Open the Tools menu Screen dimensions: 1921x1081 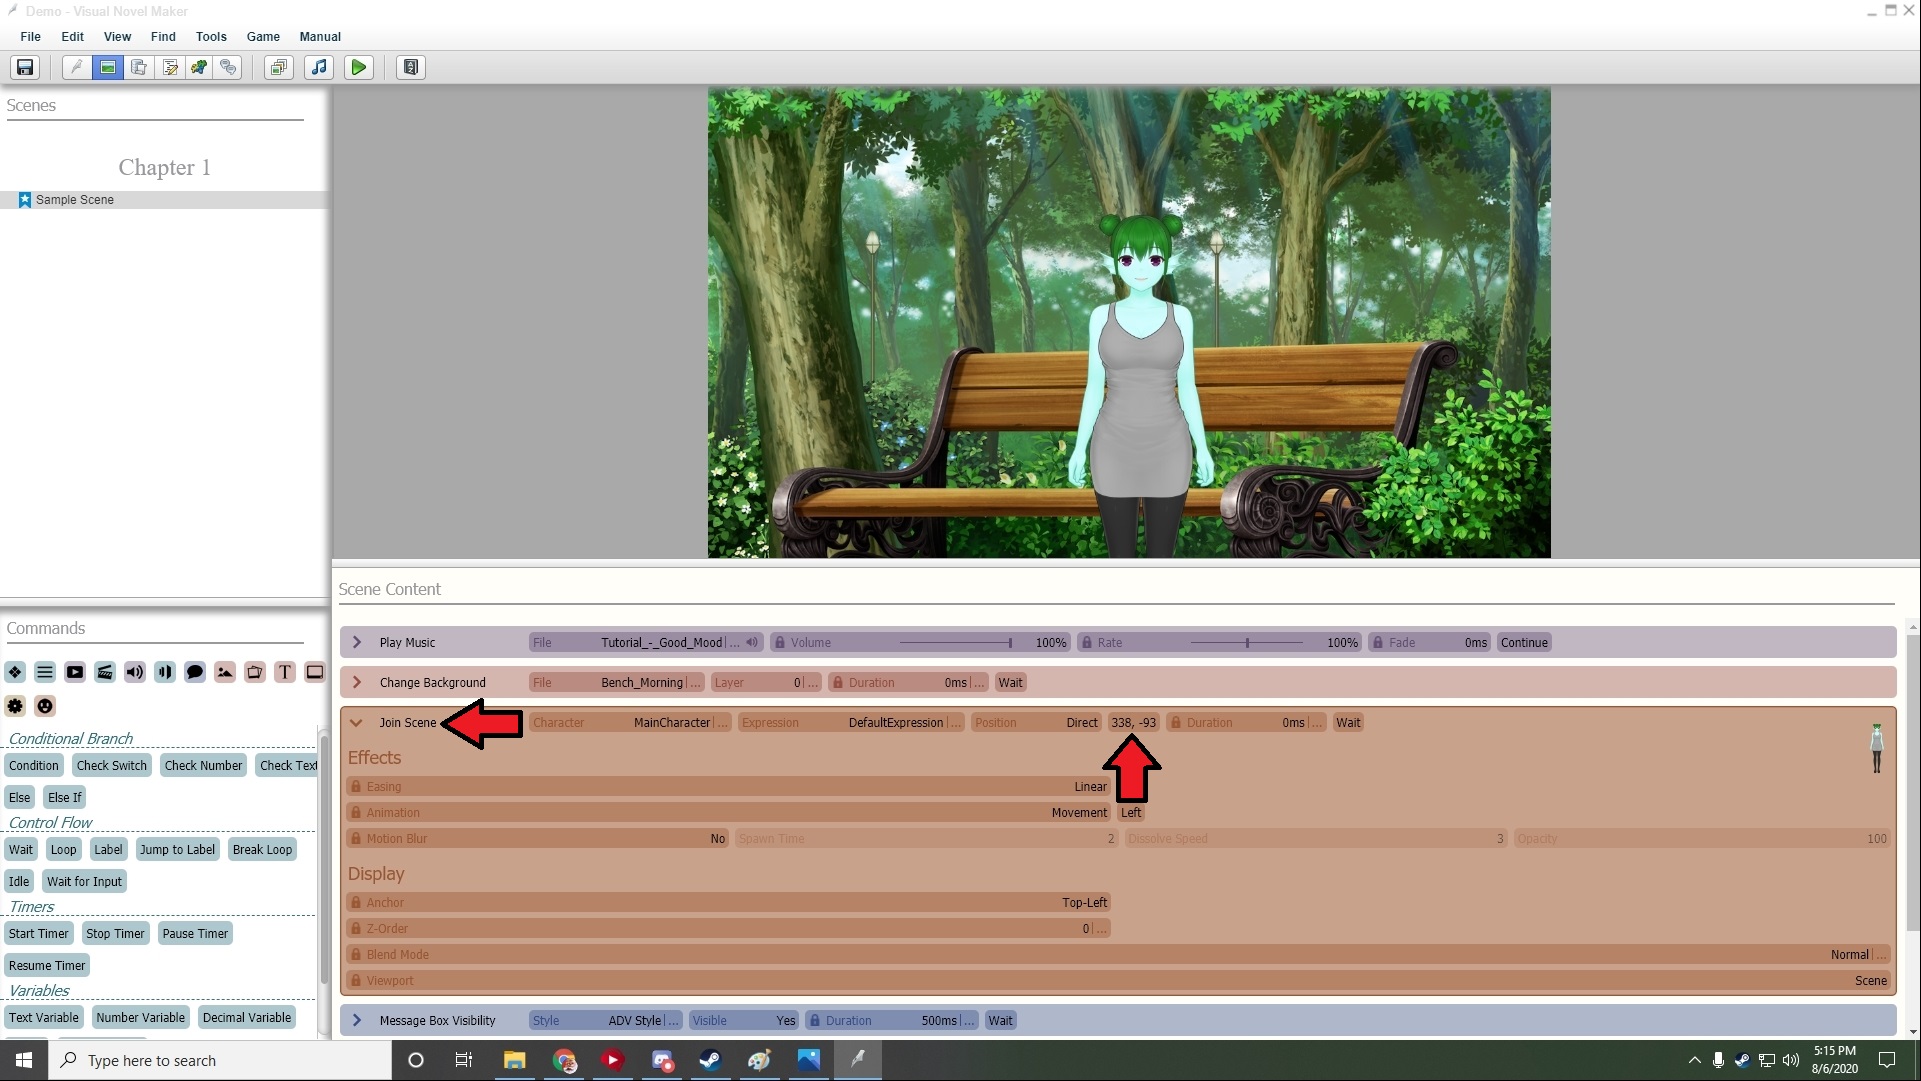211,36
